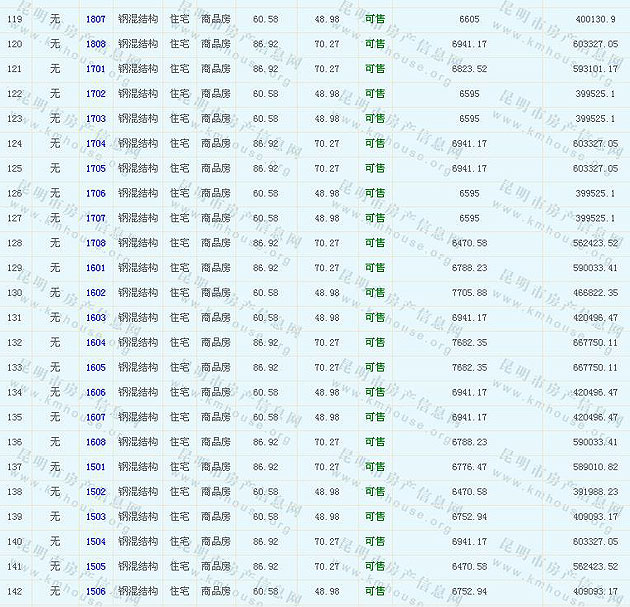Image resolution: width=630 pixels, height=607 pixels.
Task: Click the 可售 status in row 119
Action: [374, 19]
